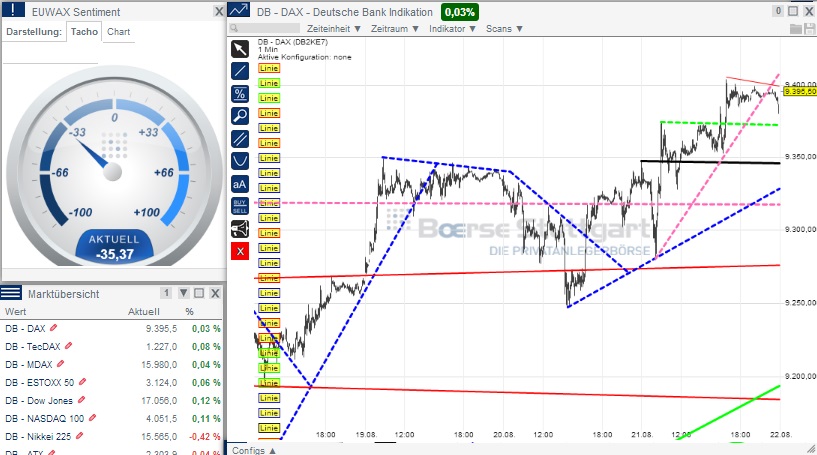Select the aA text annotation tool
817x455 pixels.
point(240,184)
